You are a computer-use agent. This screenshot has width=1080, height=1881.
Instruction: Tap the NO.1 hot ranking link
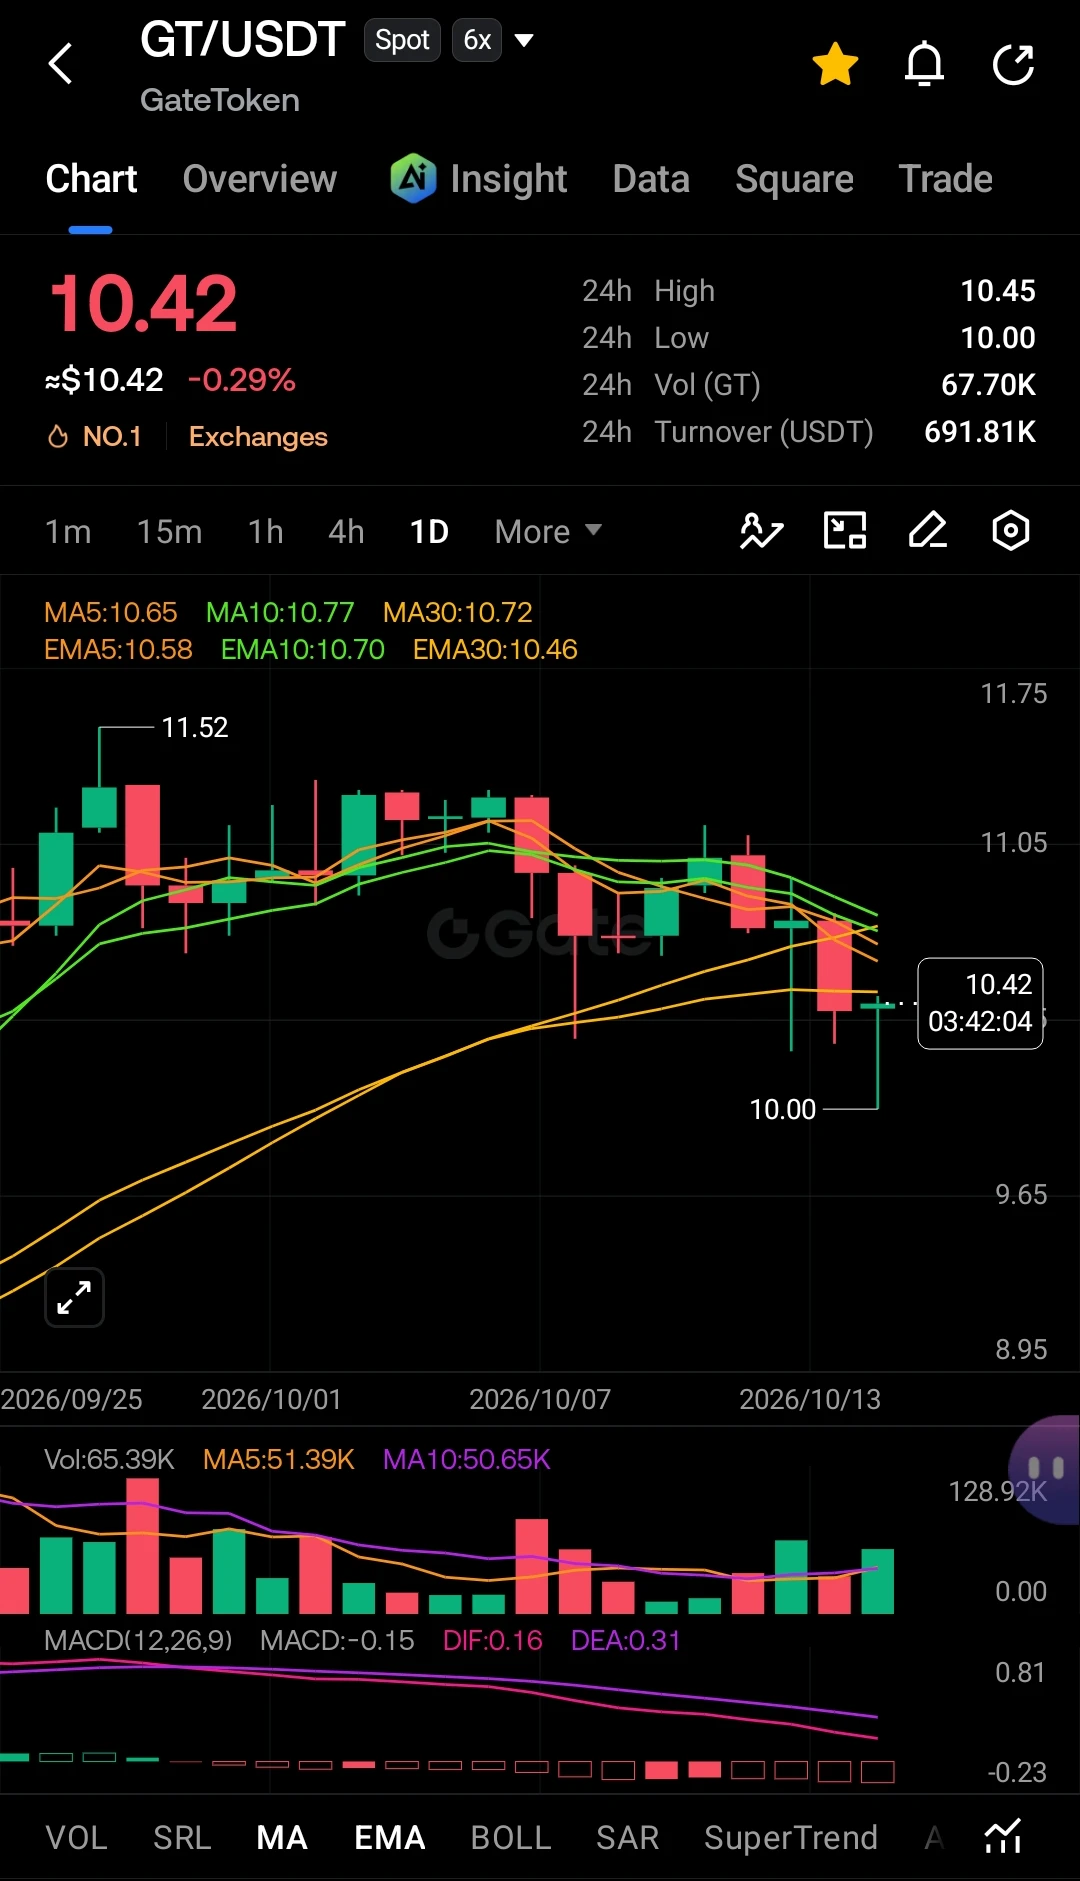click(95, 437)
